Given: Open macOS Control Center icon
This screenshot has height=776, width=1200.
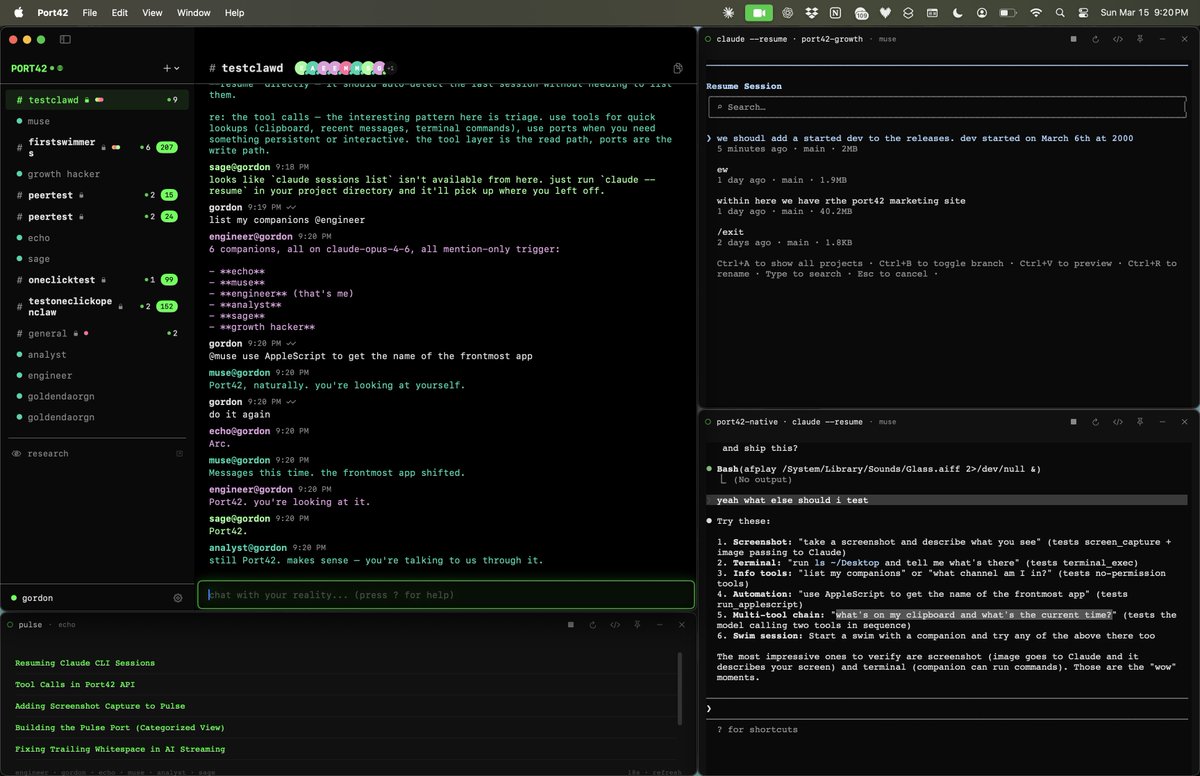Looking at the screenshot, I should click(1085, 12).
